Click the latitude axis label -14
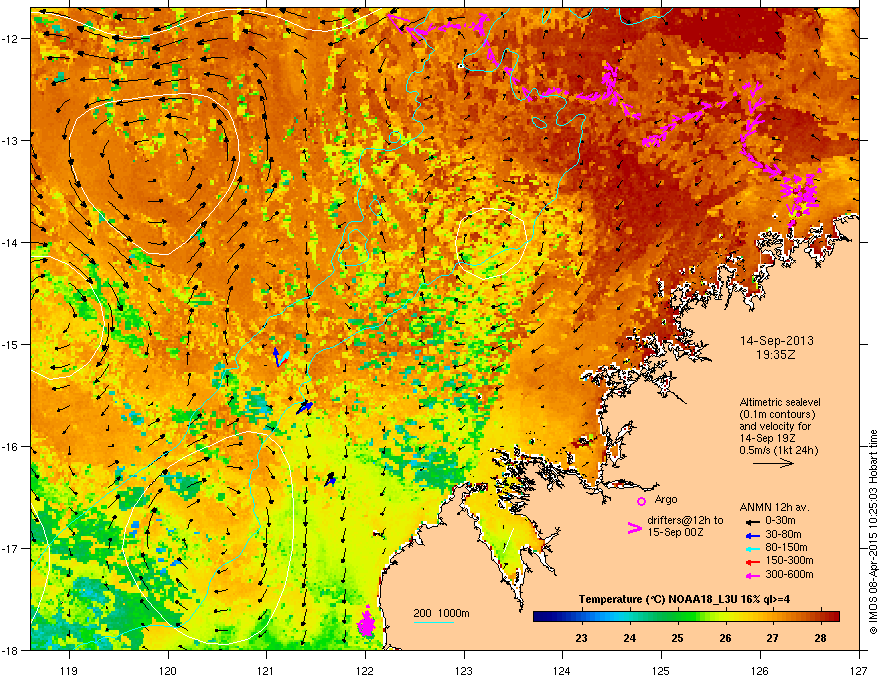This screenshot has height=680, width=880. [x=10, y=243]
